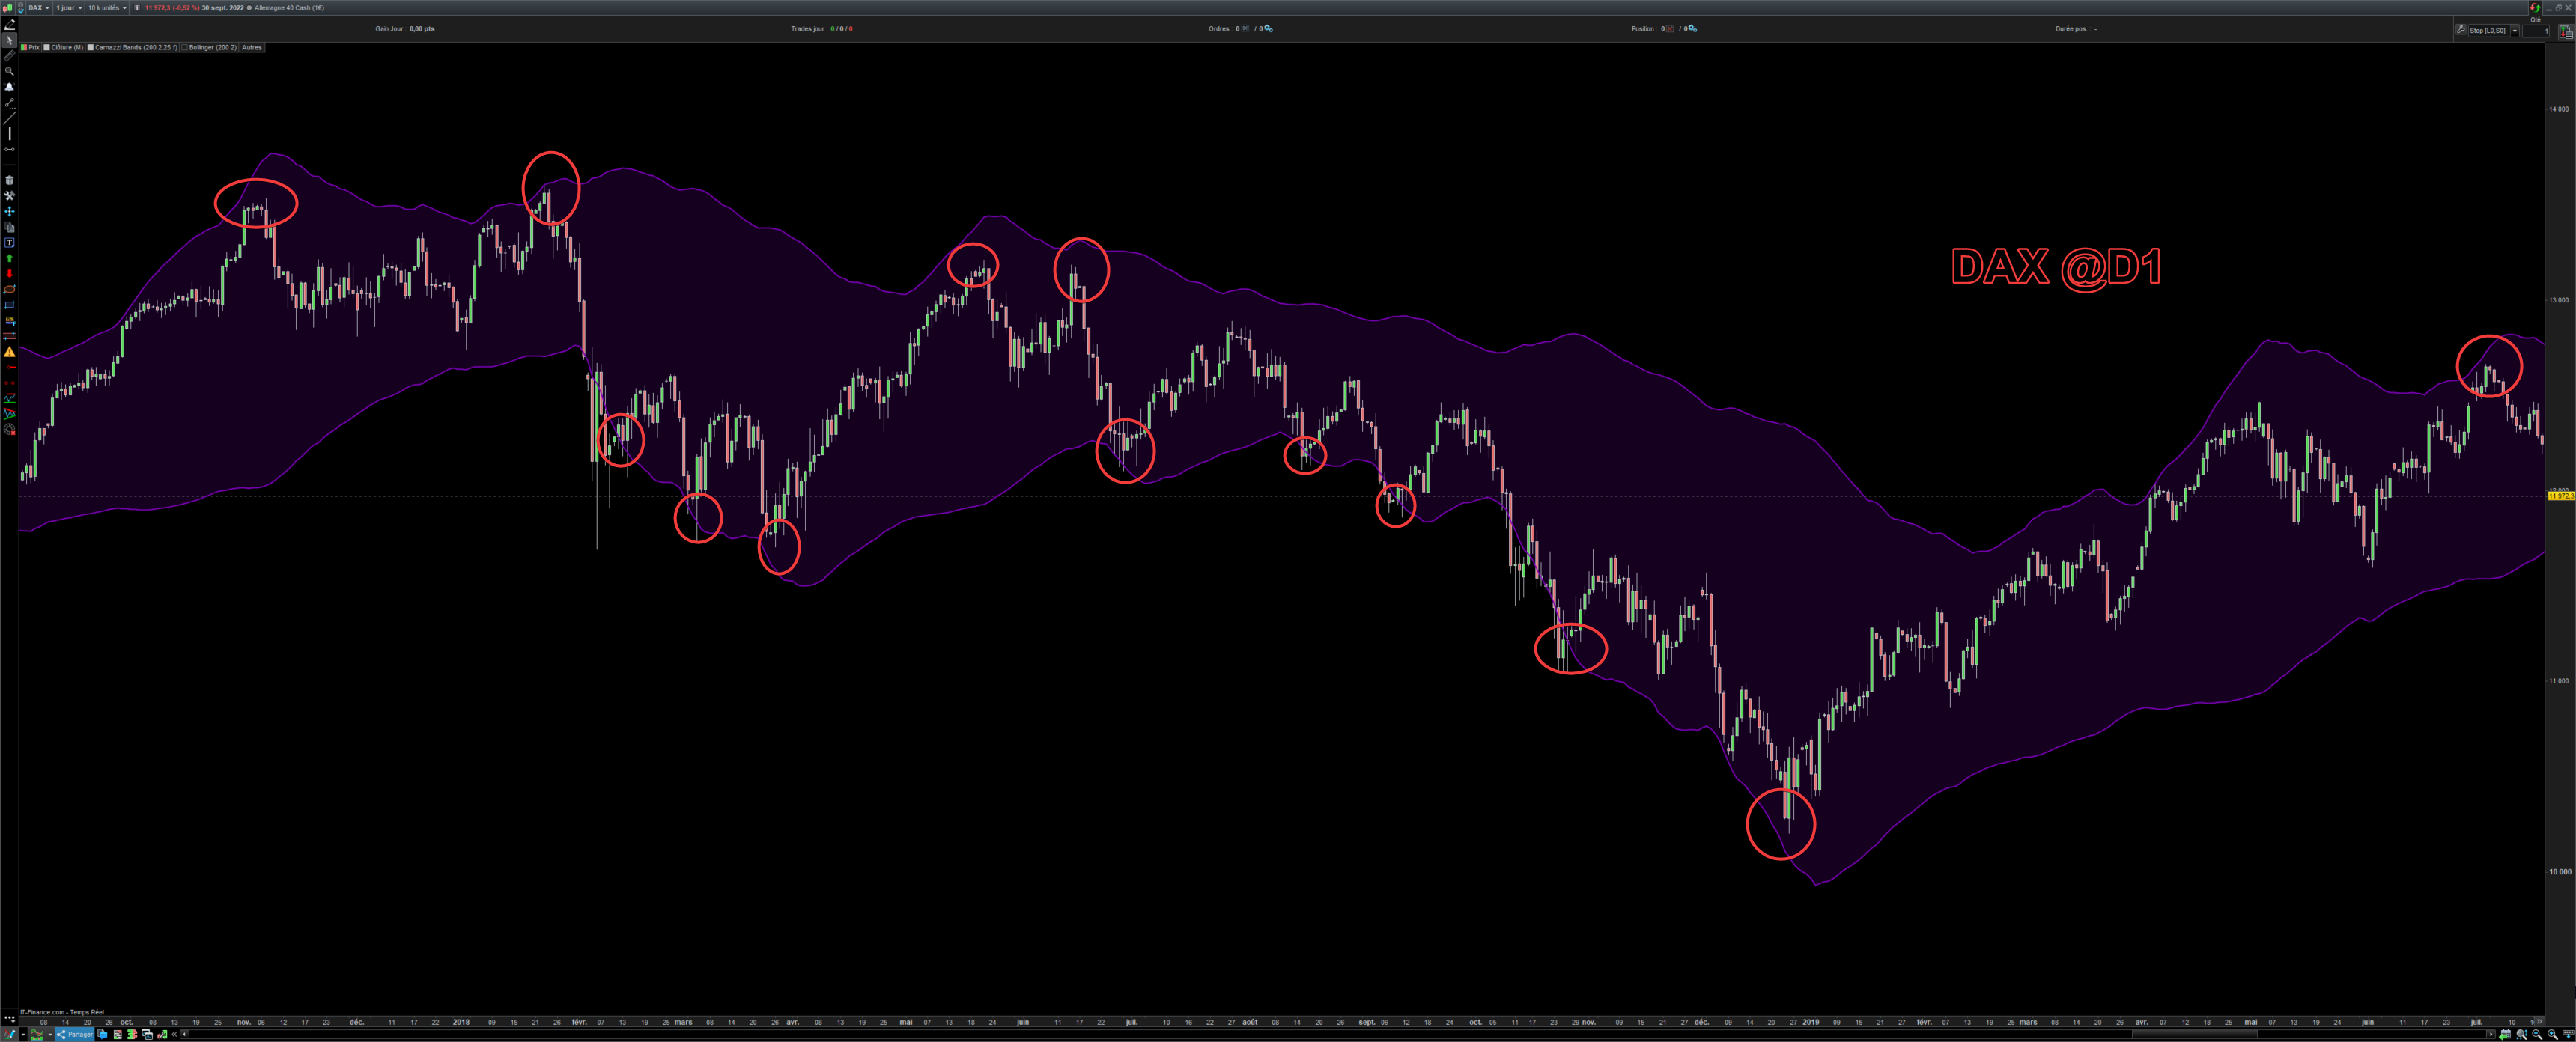Click the copy objects icon

click(x=9, y=228)
